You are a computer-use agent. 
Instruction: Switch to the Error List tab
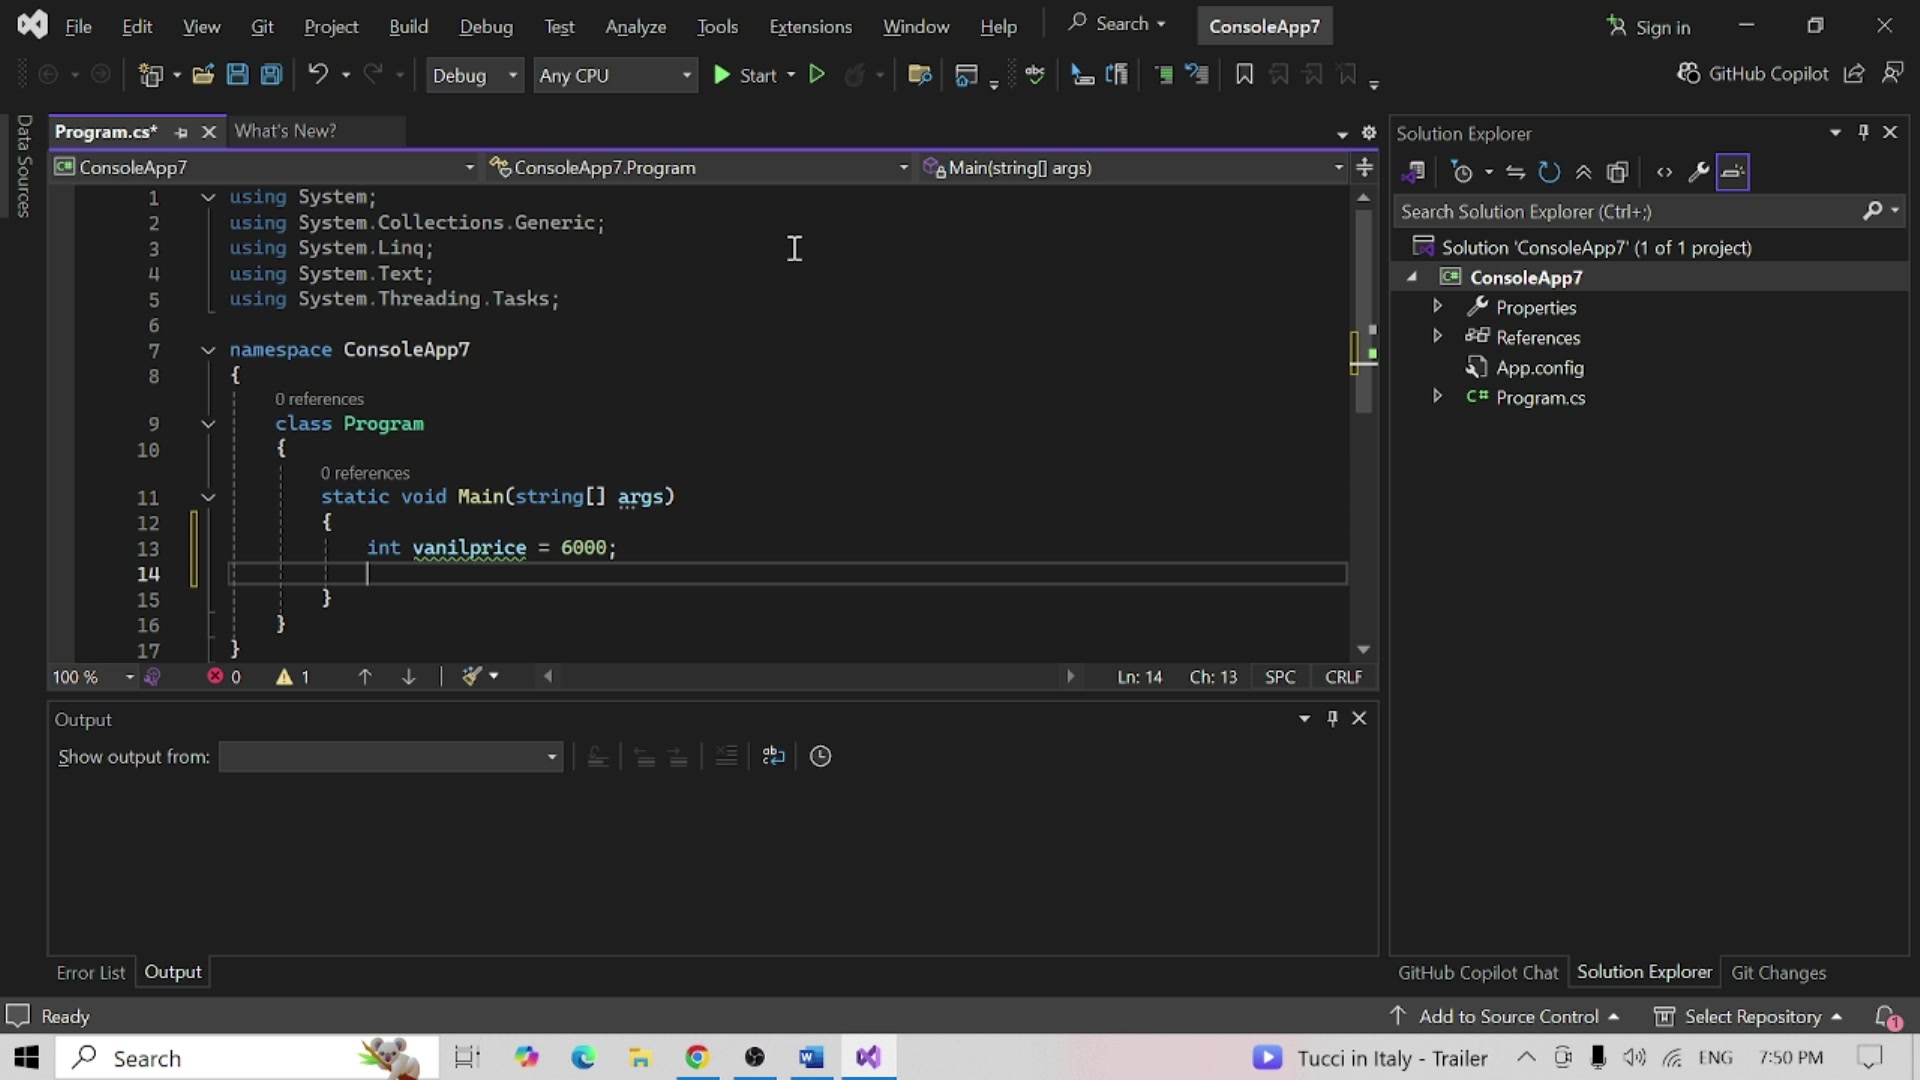click(90, 972)
